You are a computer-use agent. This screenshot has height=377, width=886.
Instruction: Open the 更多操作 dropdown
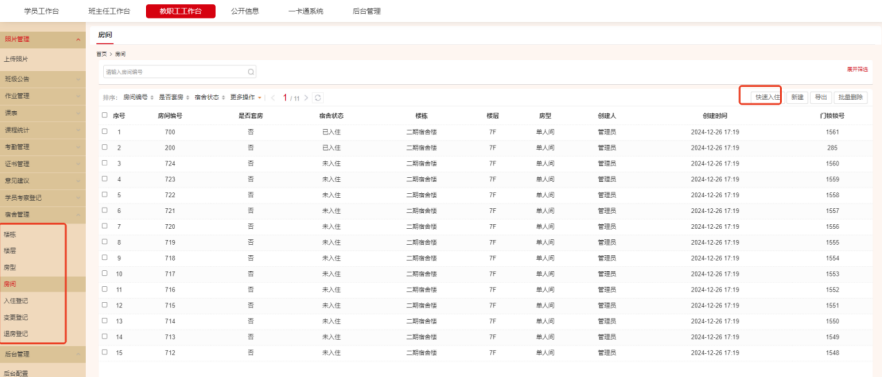tap(246, 98)
